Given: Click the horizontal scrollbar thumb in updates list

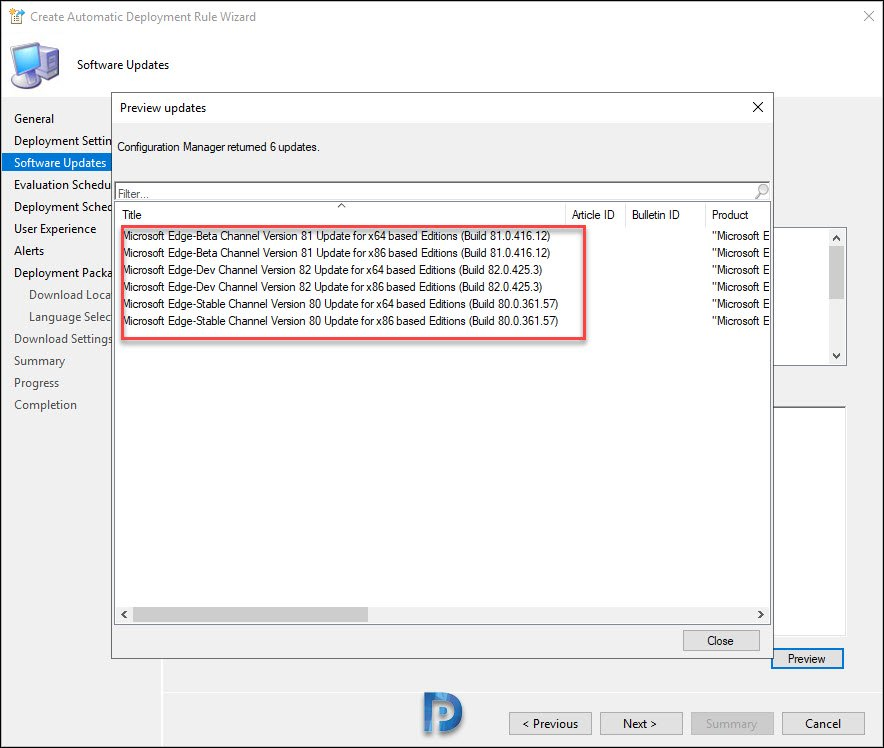Looking at the screenshot, I should 250,614.
